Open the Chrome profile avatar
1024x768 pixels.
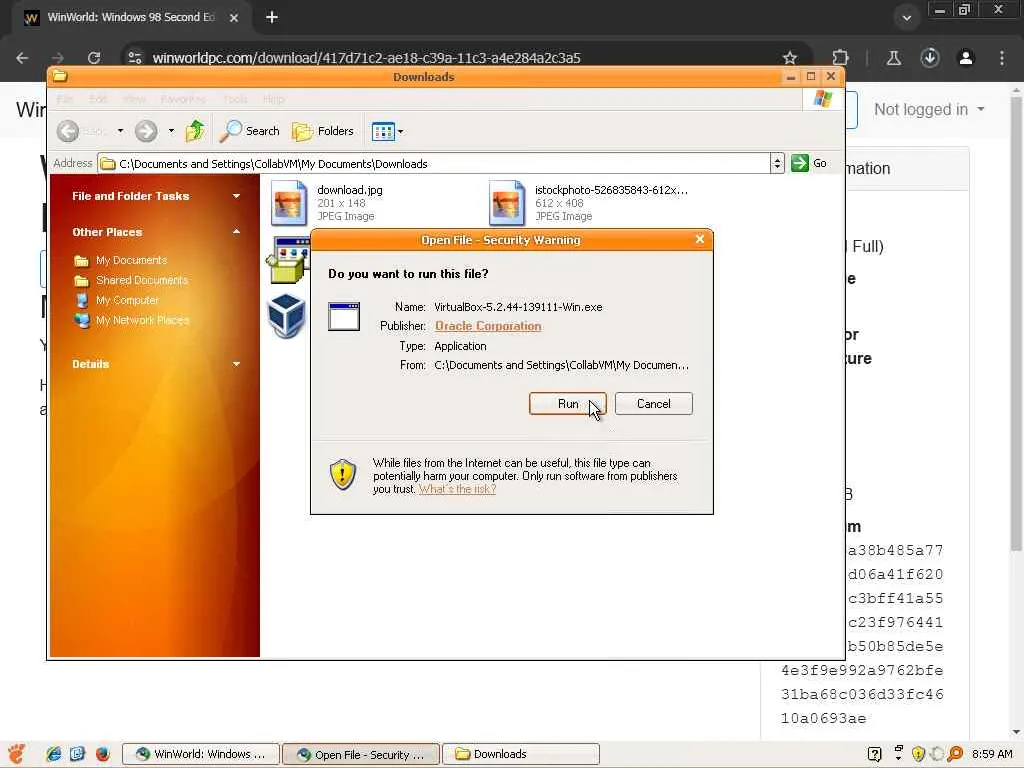pyautogui.click(x=965, y=57)
